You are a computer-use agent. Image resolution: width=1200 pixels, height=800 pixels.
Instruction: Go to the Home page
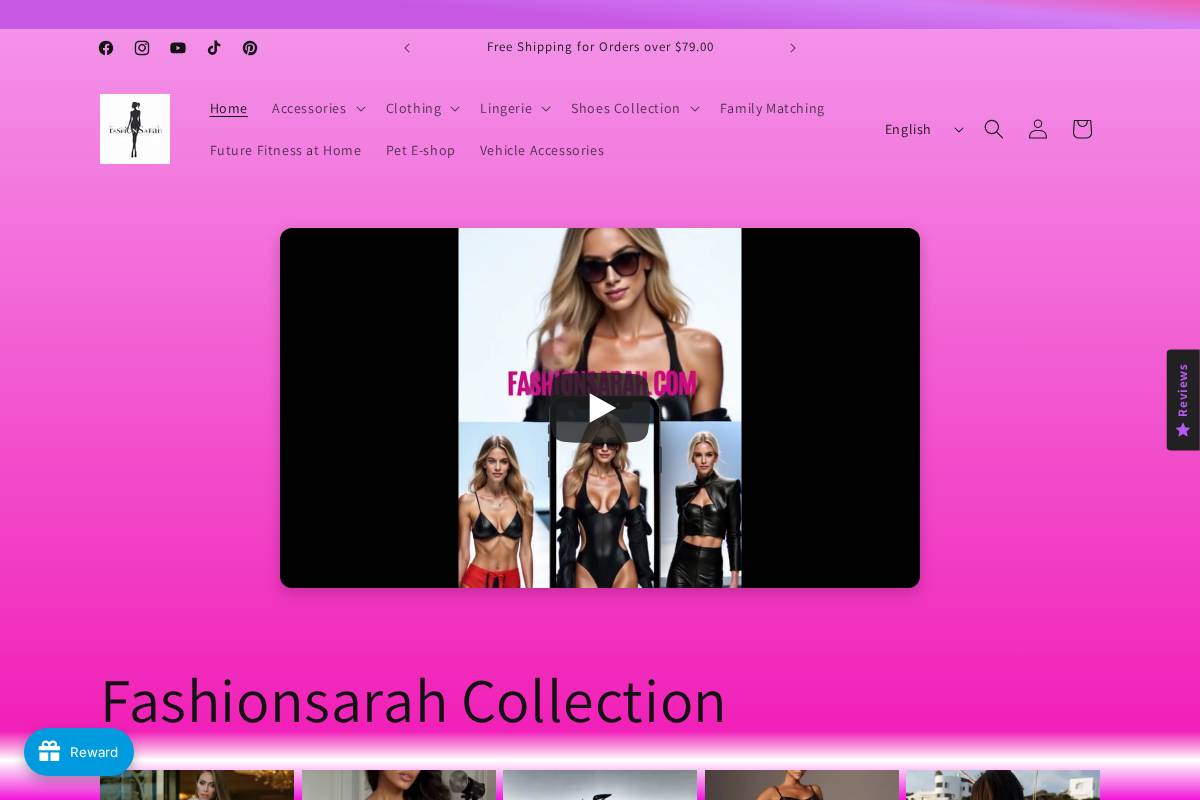coord(229,108)
